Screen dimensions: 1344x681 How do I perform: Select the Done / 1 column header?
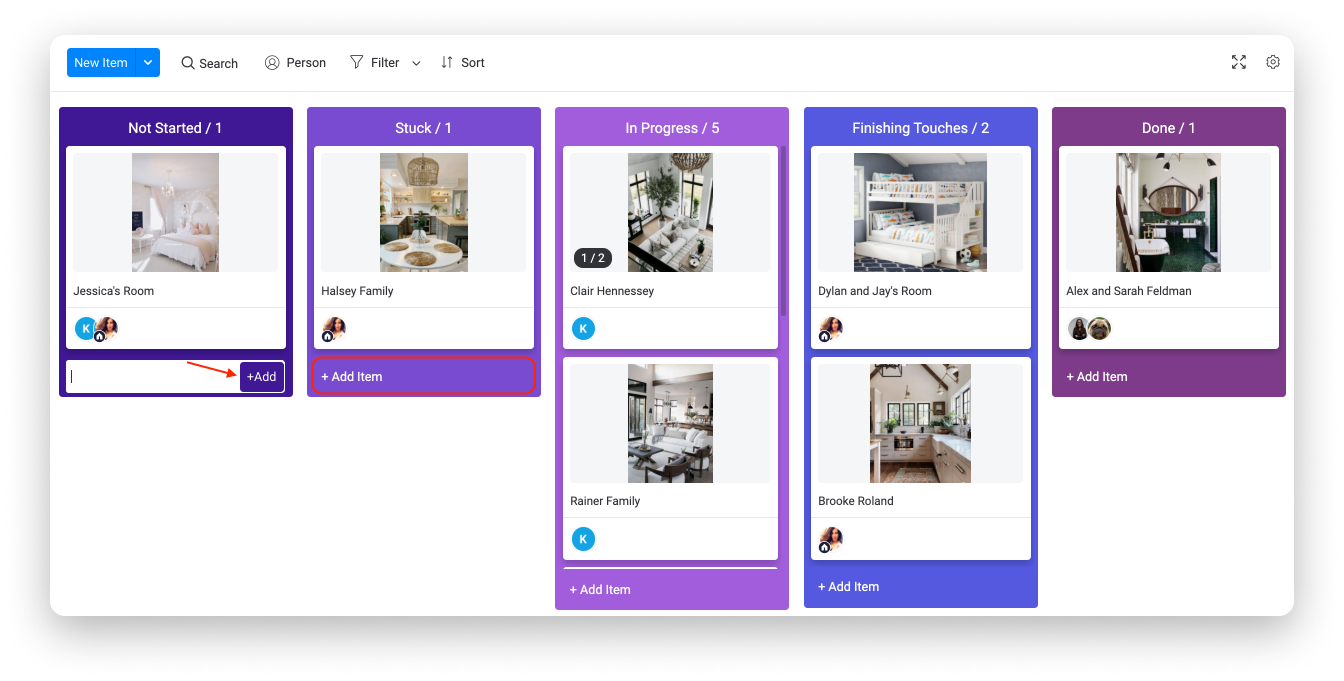coord(1169,128)
